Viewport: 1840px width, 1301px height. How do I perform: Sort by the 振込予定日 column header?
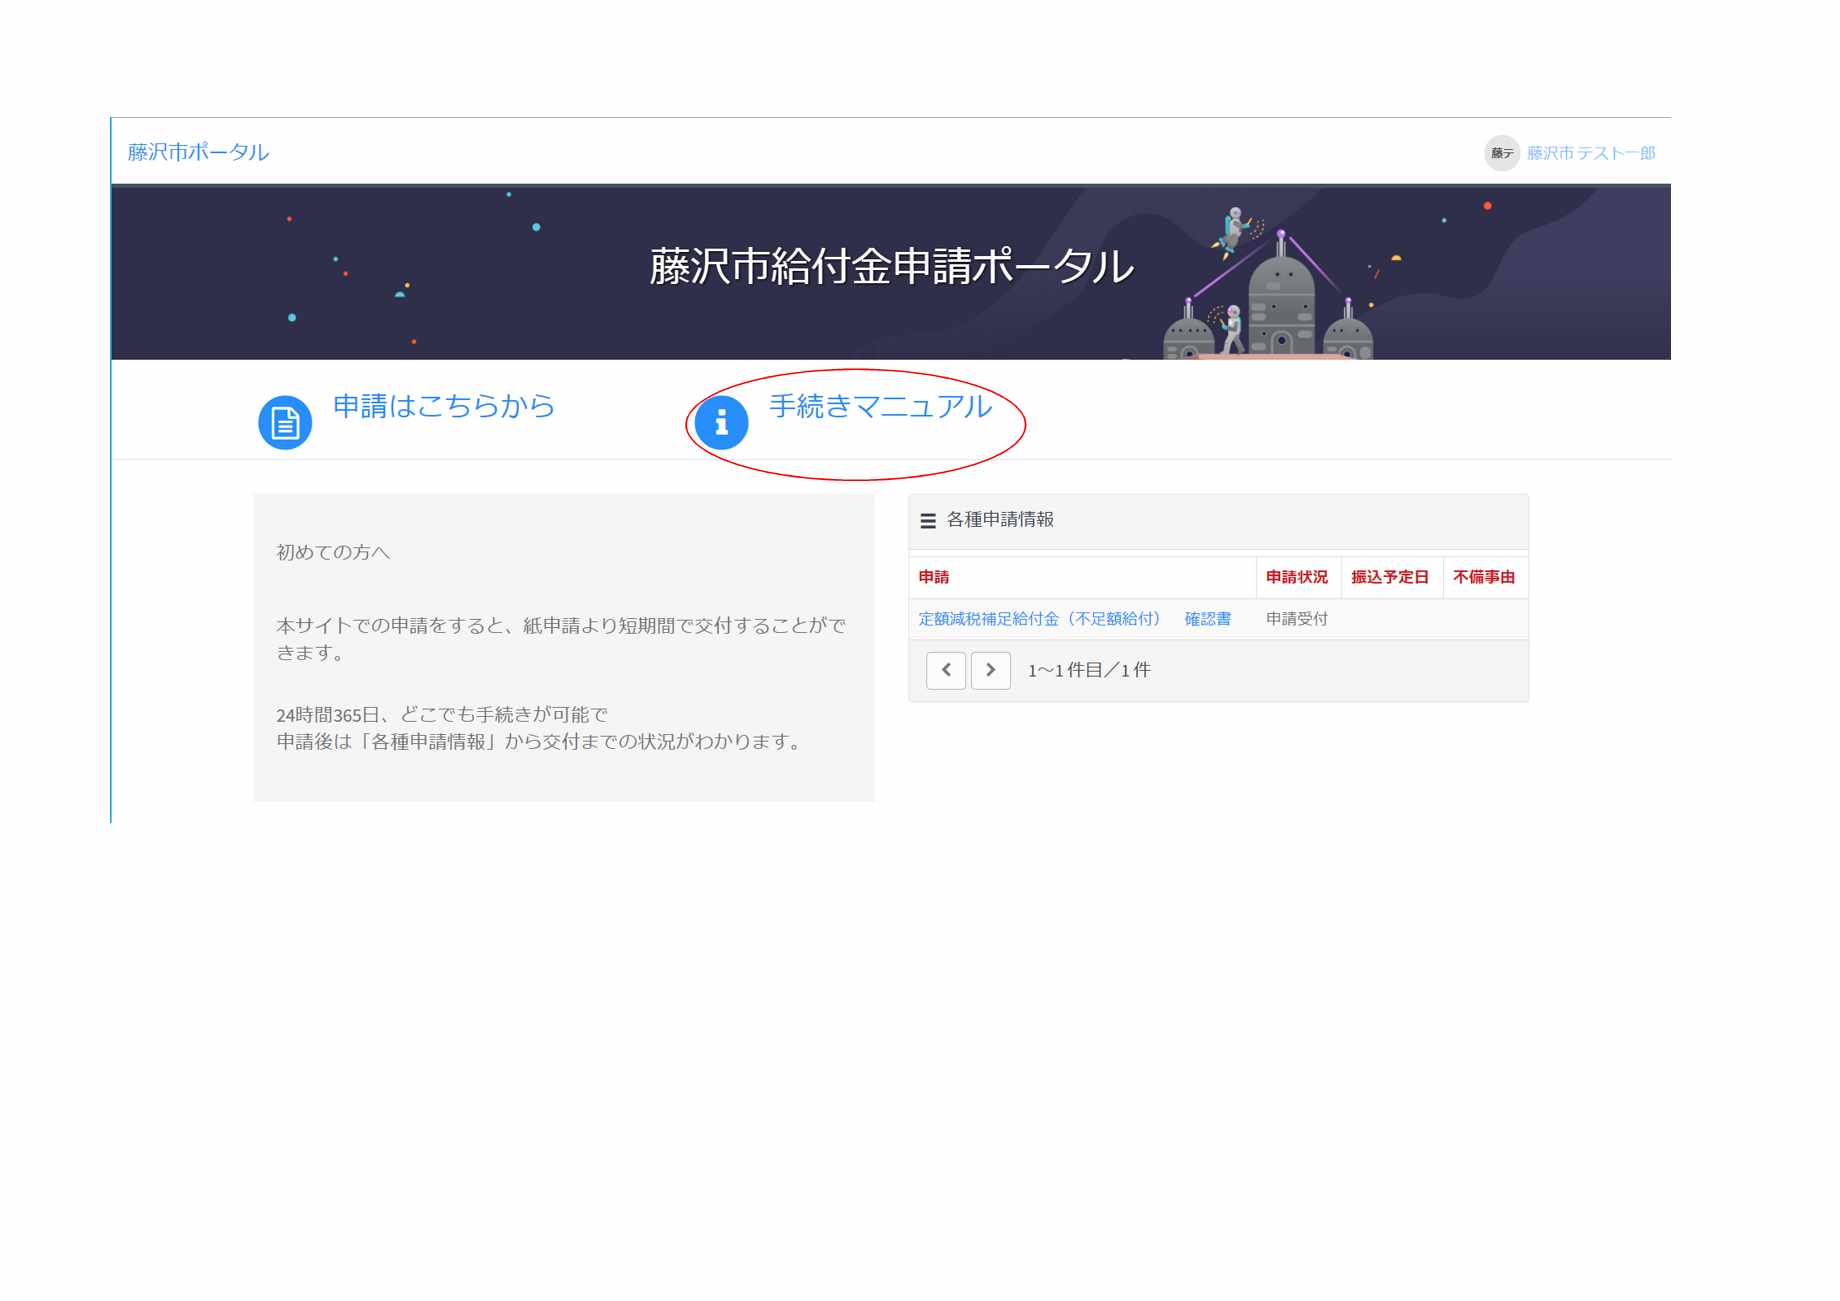[x=1390, y=577]
